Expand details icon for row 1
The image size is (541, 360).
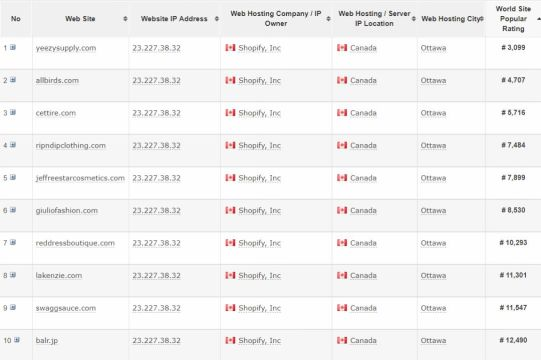[x=13, y=47]
